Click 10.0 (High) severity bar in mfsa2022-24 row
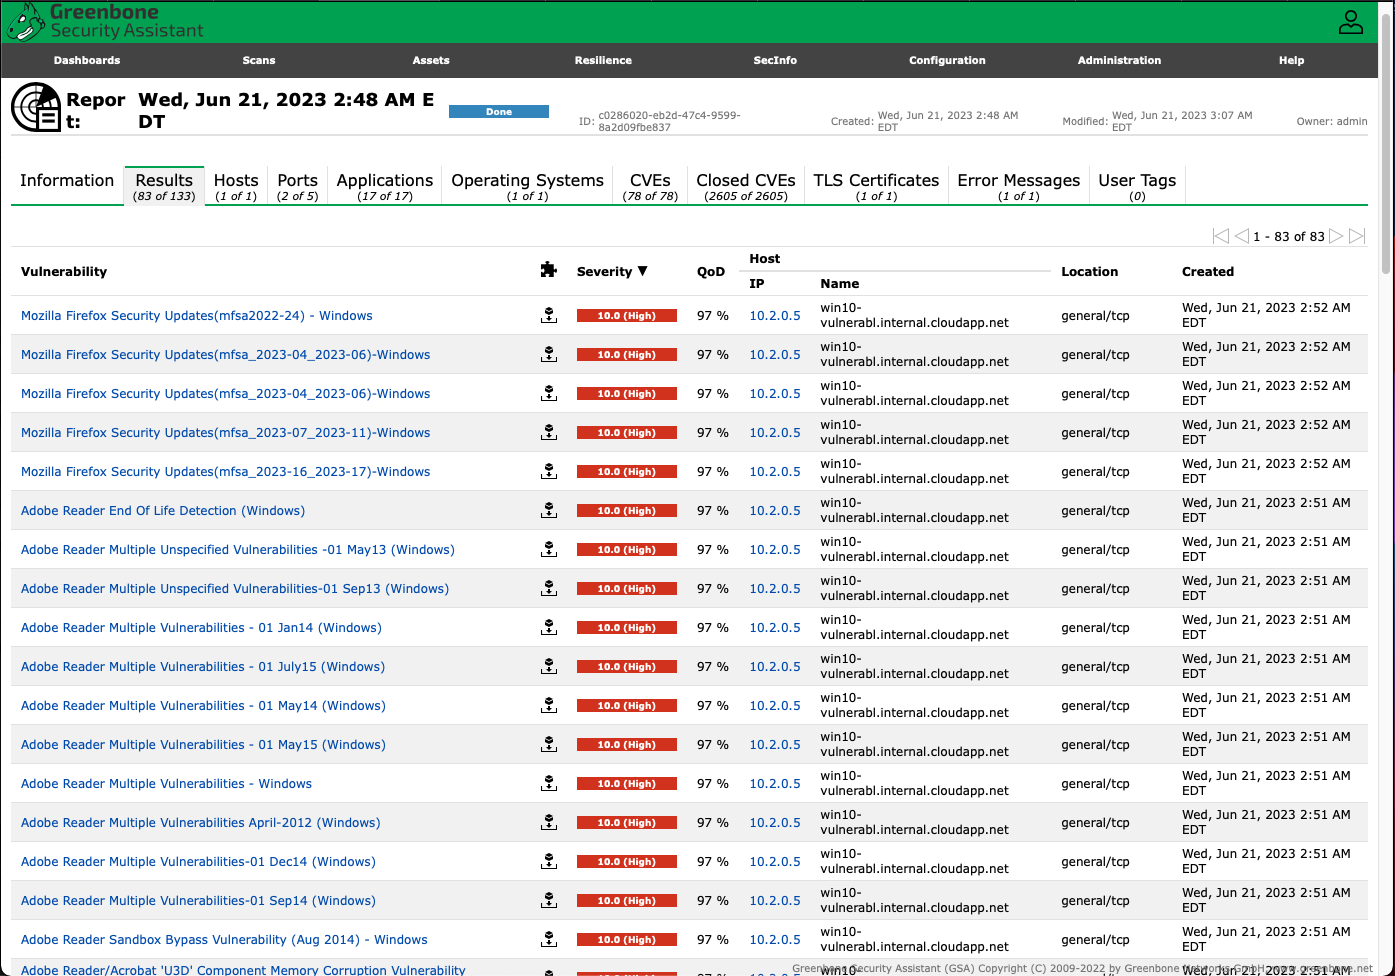The width and height of the screenshot is (1395, 976). [627, 315]
